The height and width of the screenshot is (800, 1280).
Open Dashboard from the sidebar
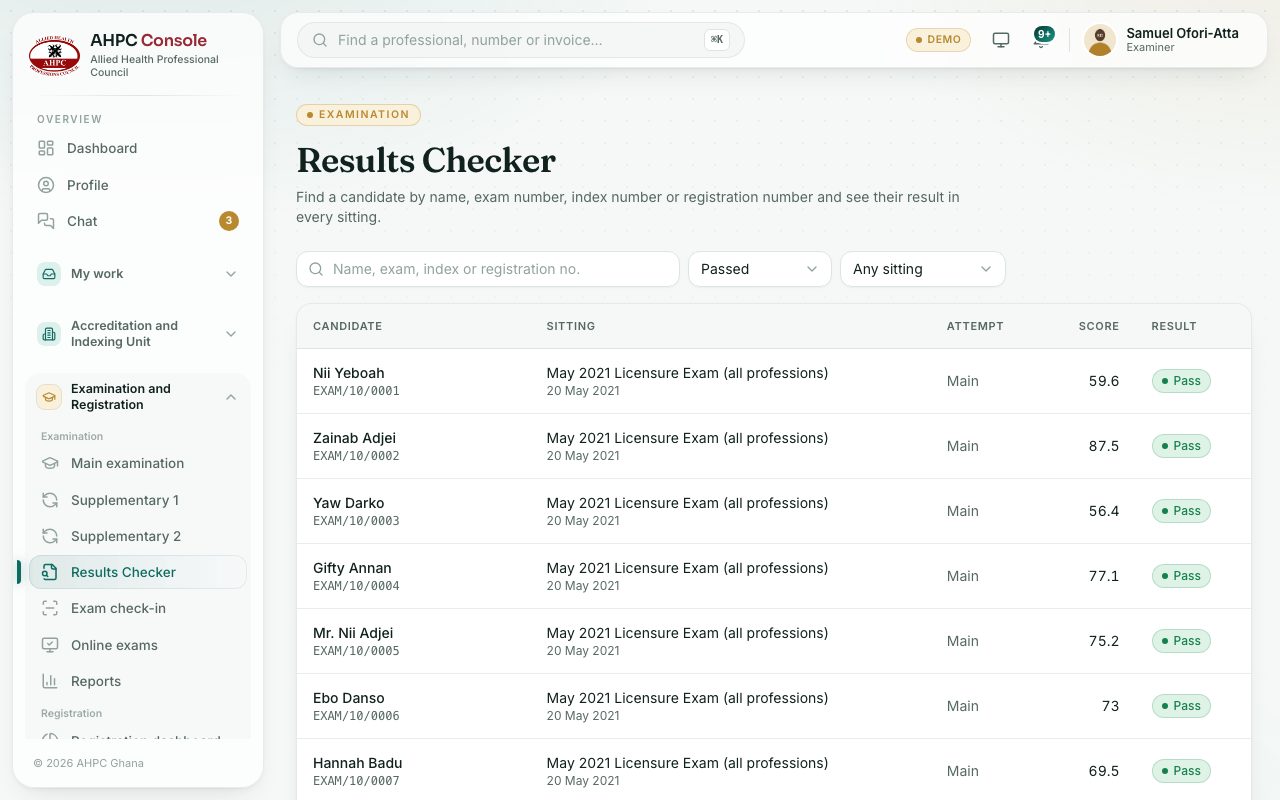(x=138, y=148)
